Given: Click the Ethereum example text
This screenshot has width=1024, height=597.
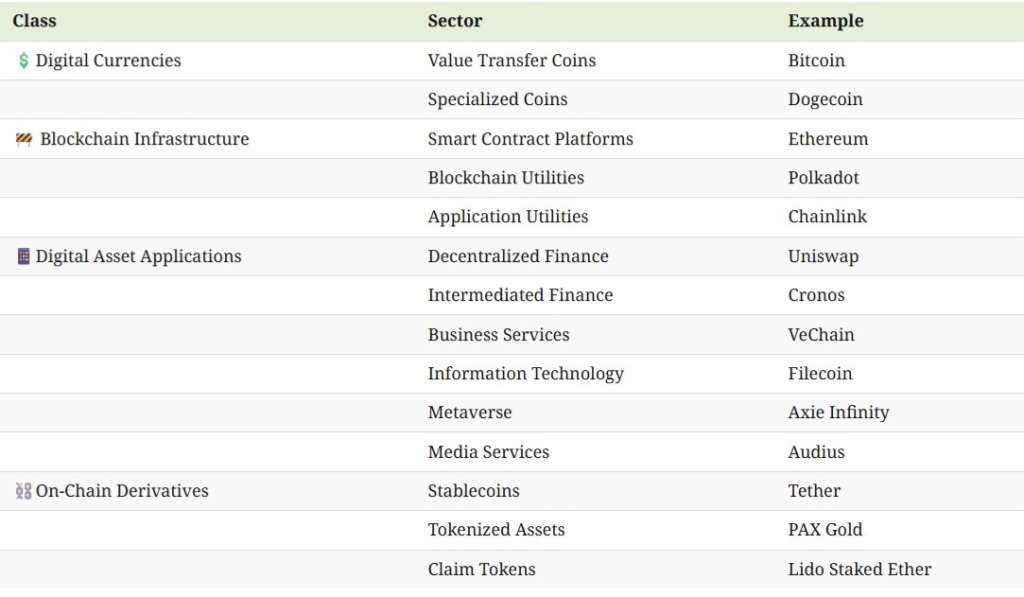Looking at the screenshot, I should (828, 139).
